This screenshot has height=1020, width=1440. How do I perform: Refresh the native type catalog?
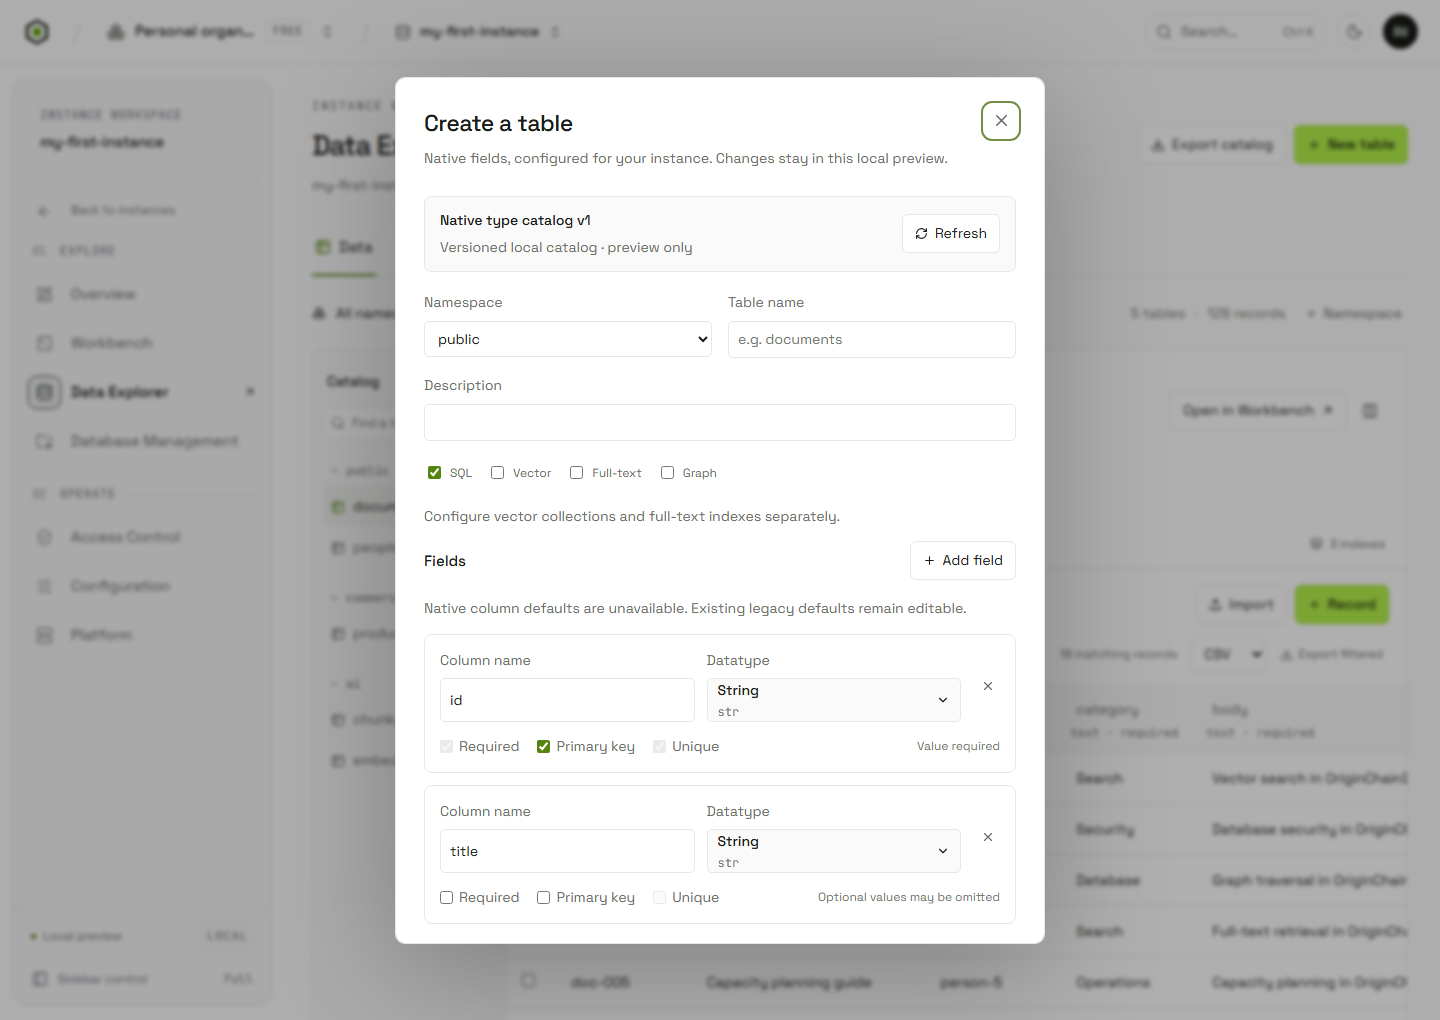950,233
